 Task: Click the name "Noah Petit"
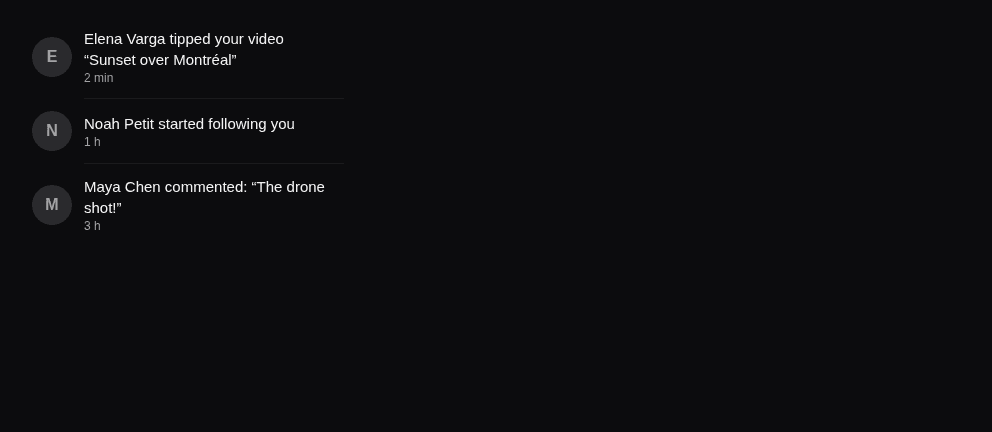119,124
